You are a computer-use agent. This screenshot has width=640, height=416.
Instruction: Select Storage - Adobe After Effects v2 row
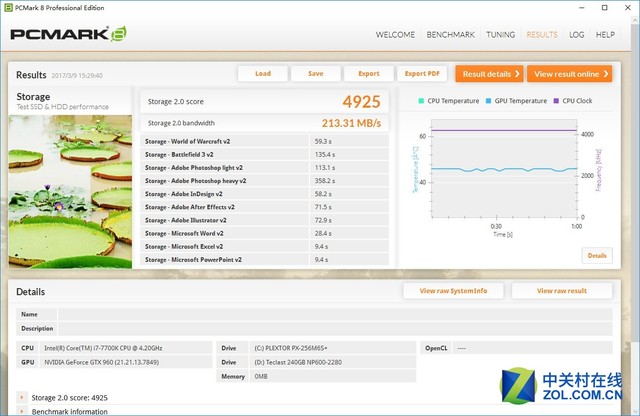(x=264, y=207)
